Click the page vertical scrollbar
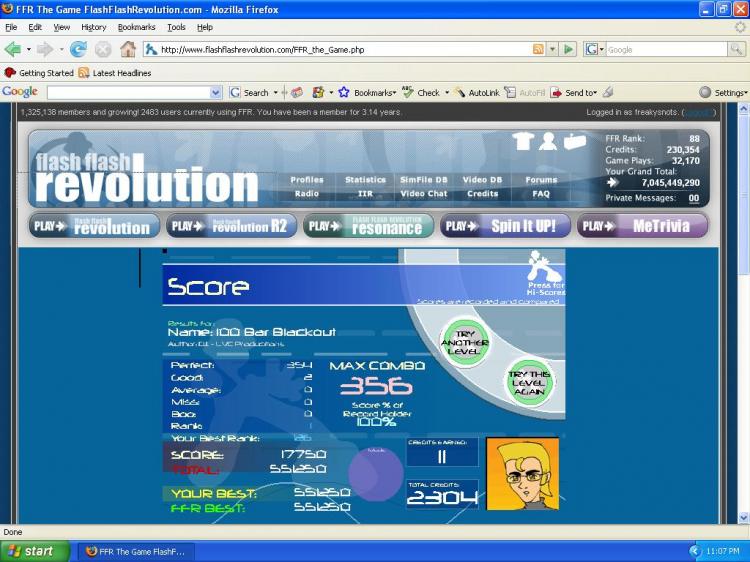The height and width of the screenshot is (562, 750). 743,313
